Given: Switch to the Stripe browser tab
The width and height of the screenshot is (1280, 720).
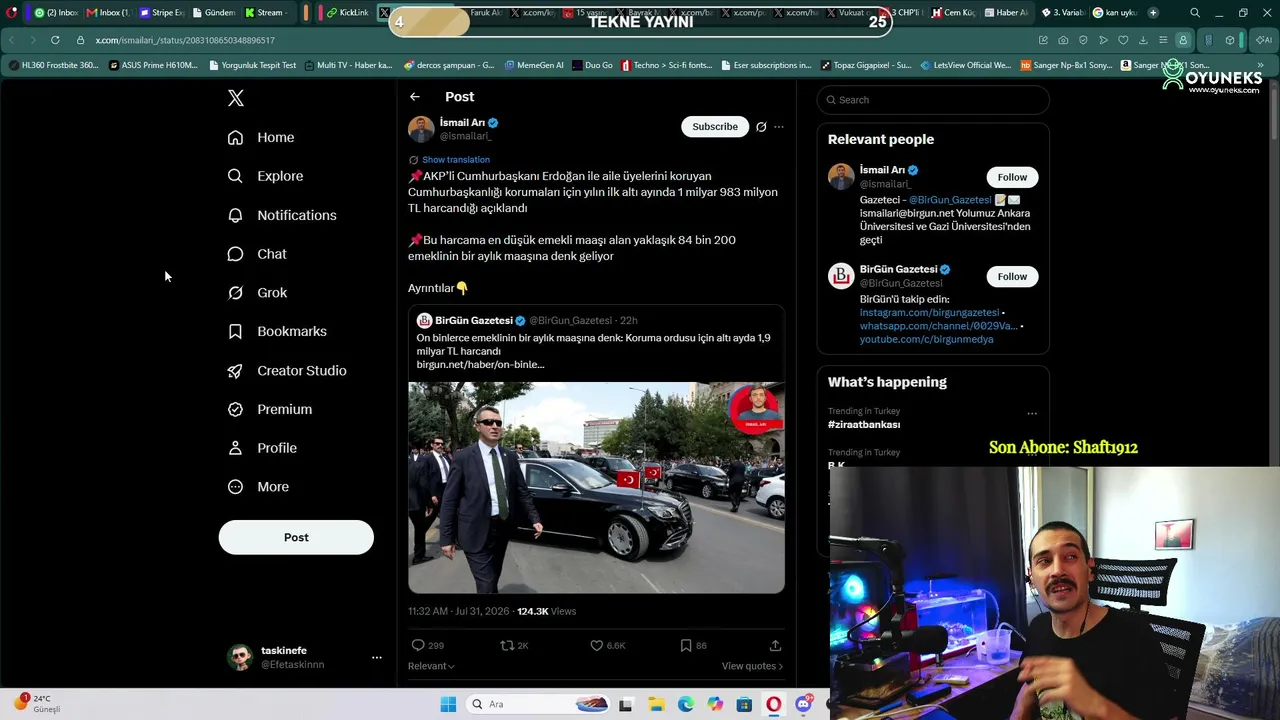Looking at the screenshot, I should pyautogui.click(x=161, y=13).
